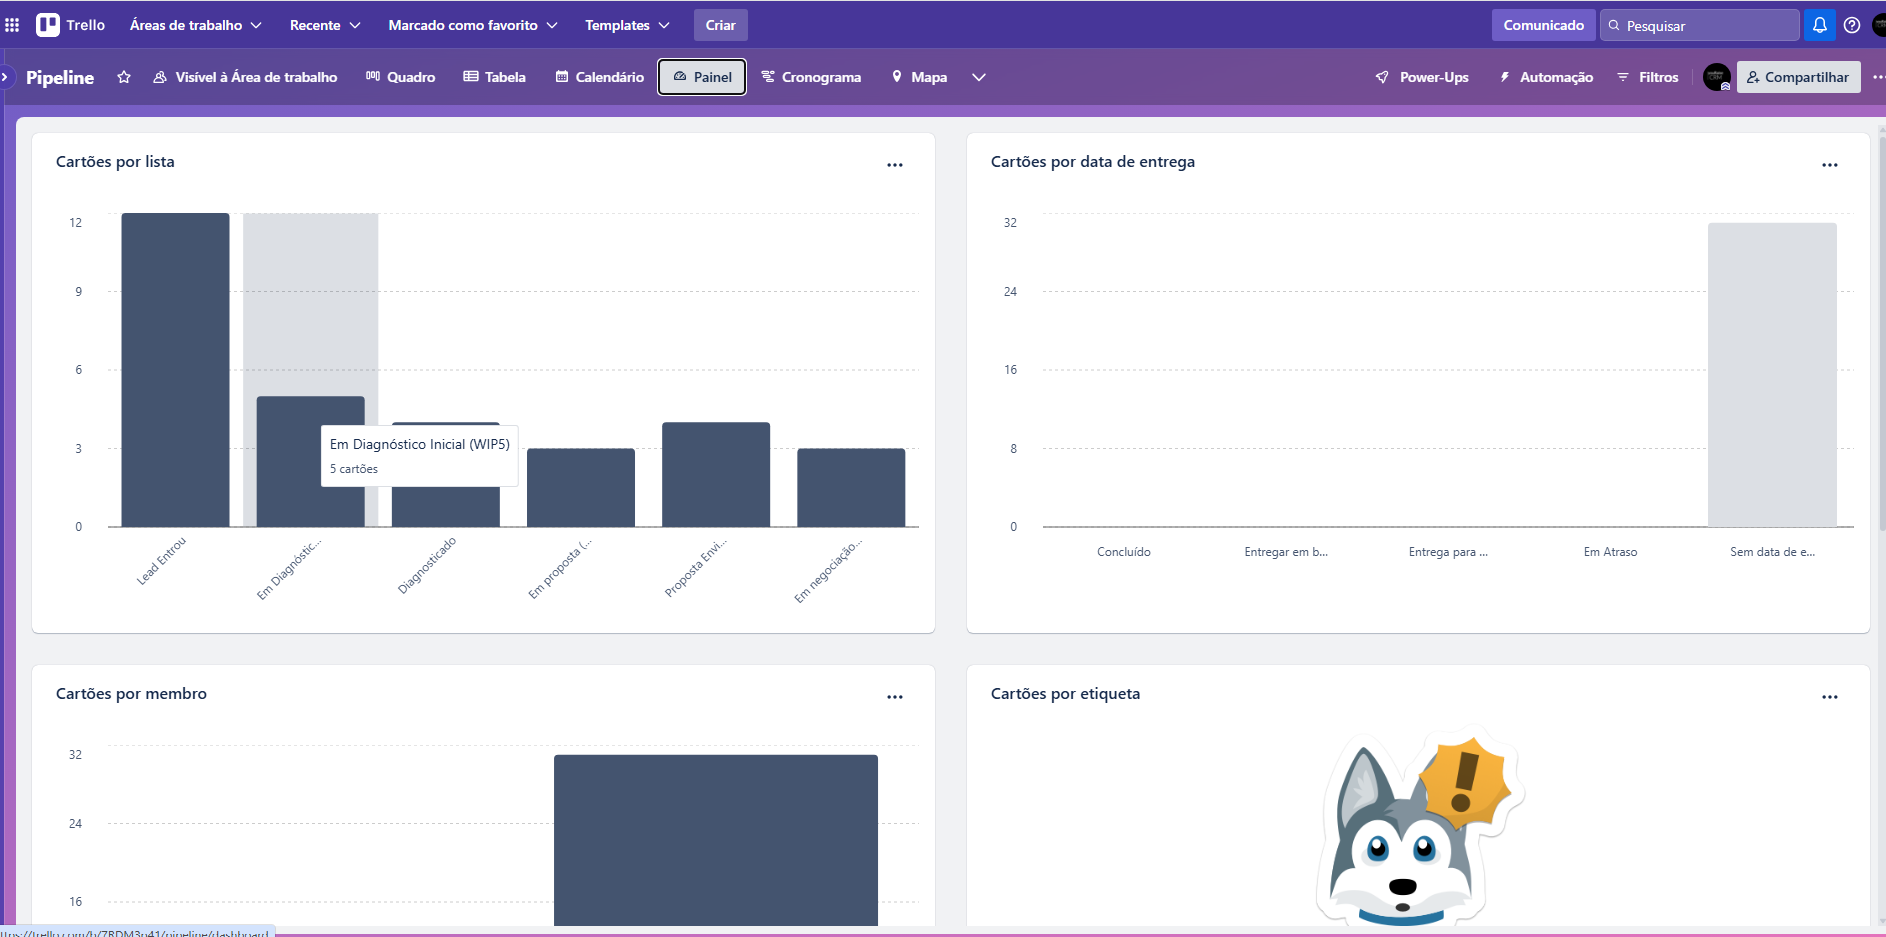The height and width of the screenshot is (937, 1886).
Task: Click the Concluído axis label
Action: click(x=1124, y=552)
